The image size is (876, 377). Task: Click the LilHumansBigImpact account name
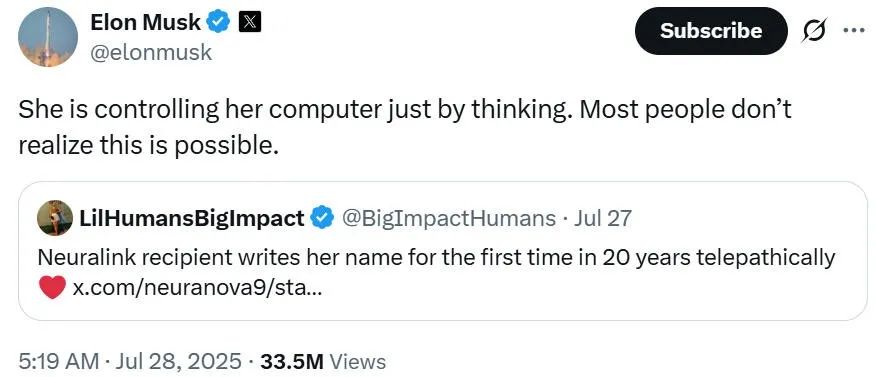192,218
